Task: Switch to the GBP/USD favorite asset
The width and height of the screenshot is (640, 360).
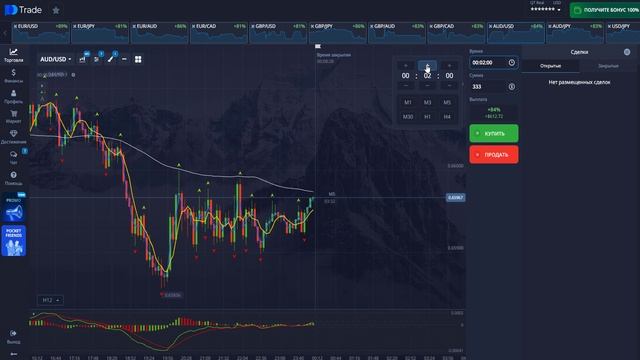Action: [x=278, y=33]
